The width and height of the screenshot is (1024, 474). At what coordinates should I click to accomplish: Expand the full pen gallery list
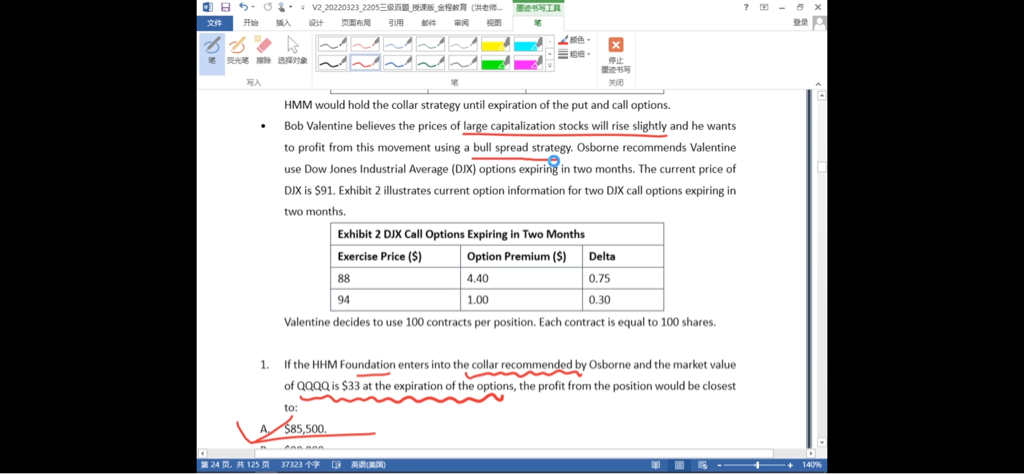[550, 65]
